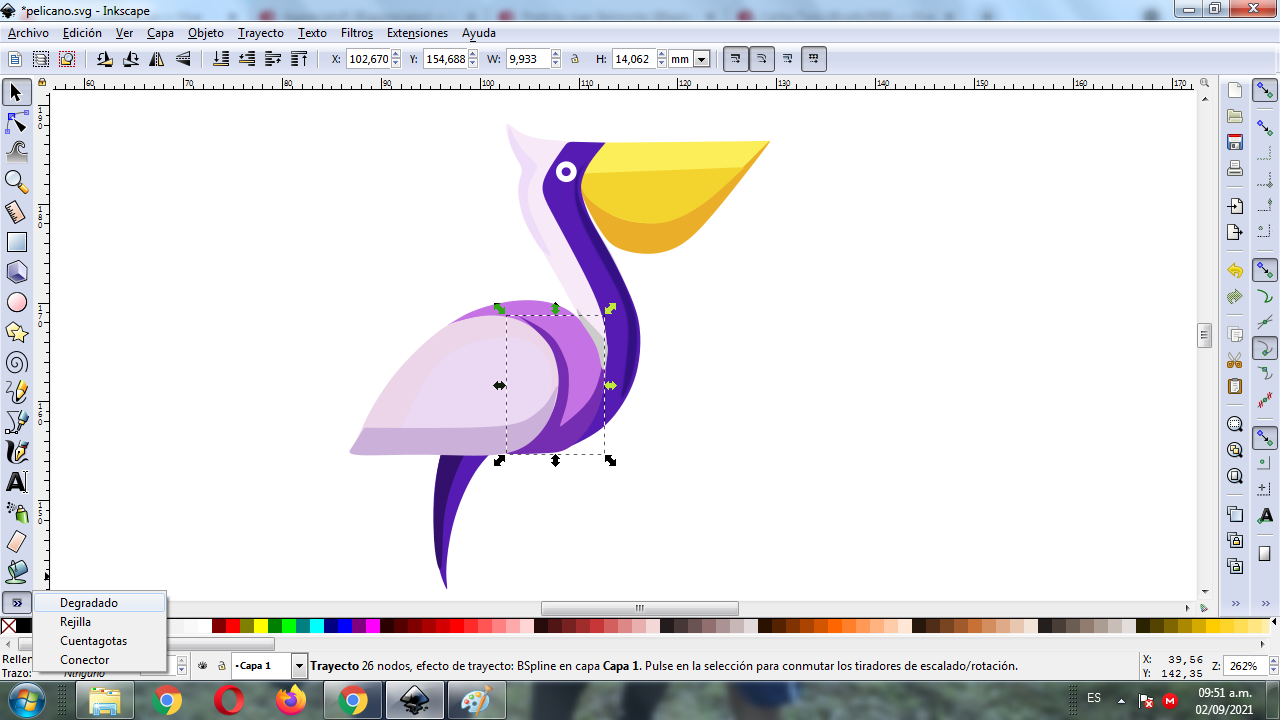The width and height of the screenshot is (1280, 720).
Task: Select the Paint bucket tool
Action: pos(16,572)
